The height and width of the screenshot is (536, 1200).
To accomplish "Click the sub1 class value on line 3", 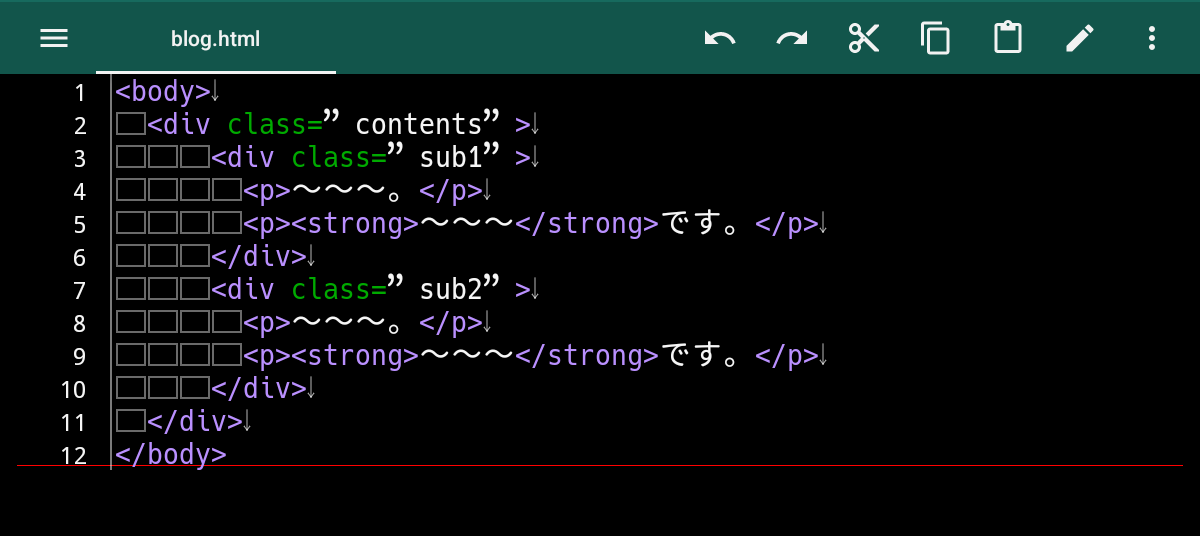I will [451, 158].
